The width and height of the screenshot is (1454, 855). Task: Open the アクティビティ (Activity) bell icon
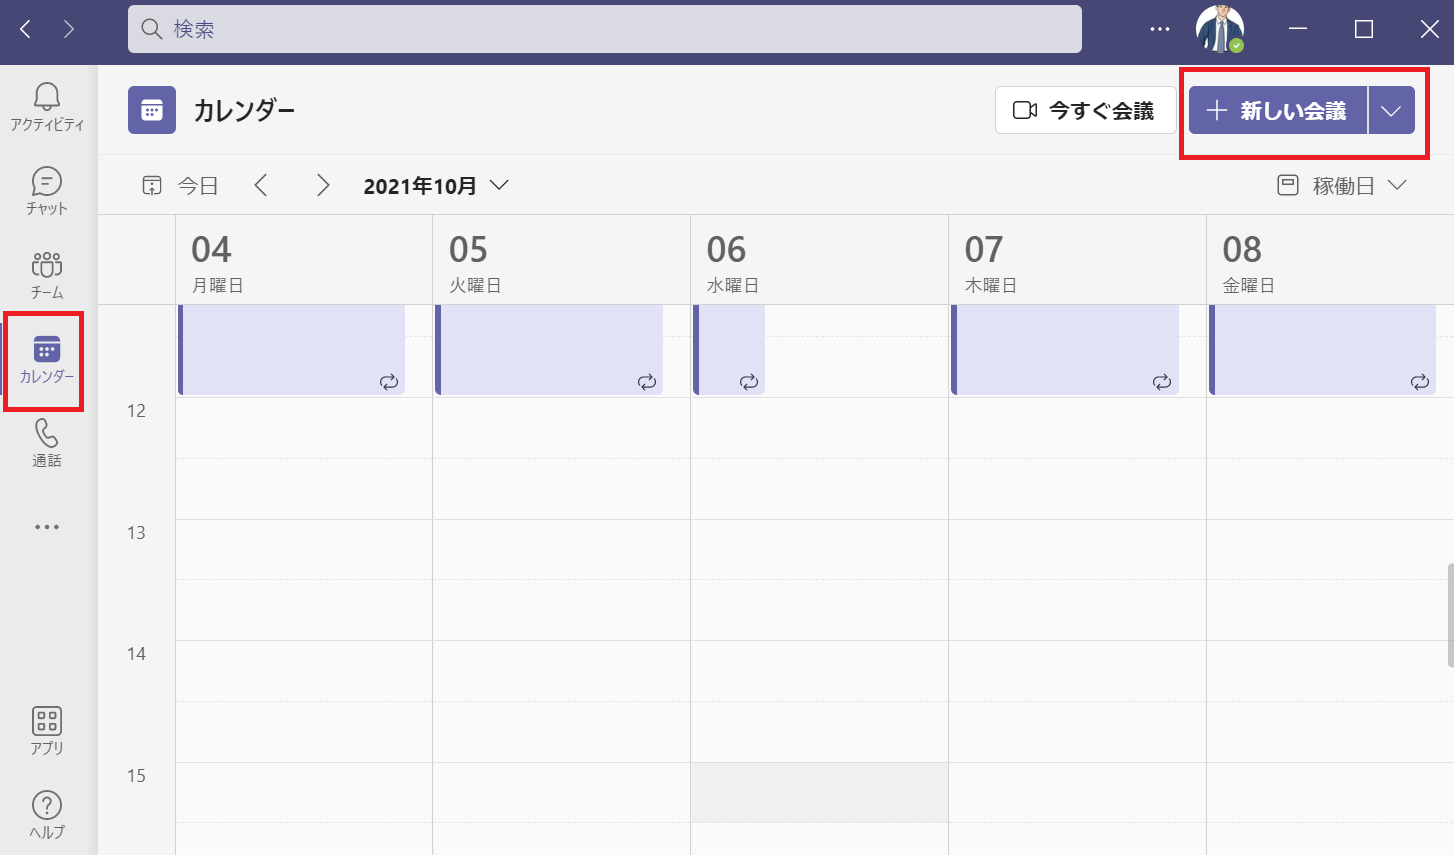tap(47, 106)
